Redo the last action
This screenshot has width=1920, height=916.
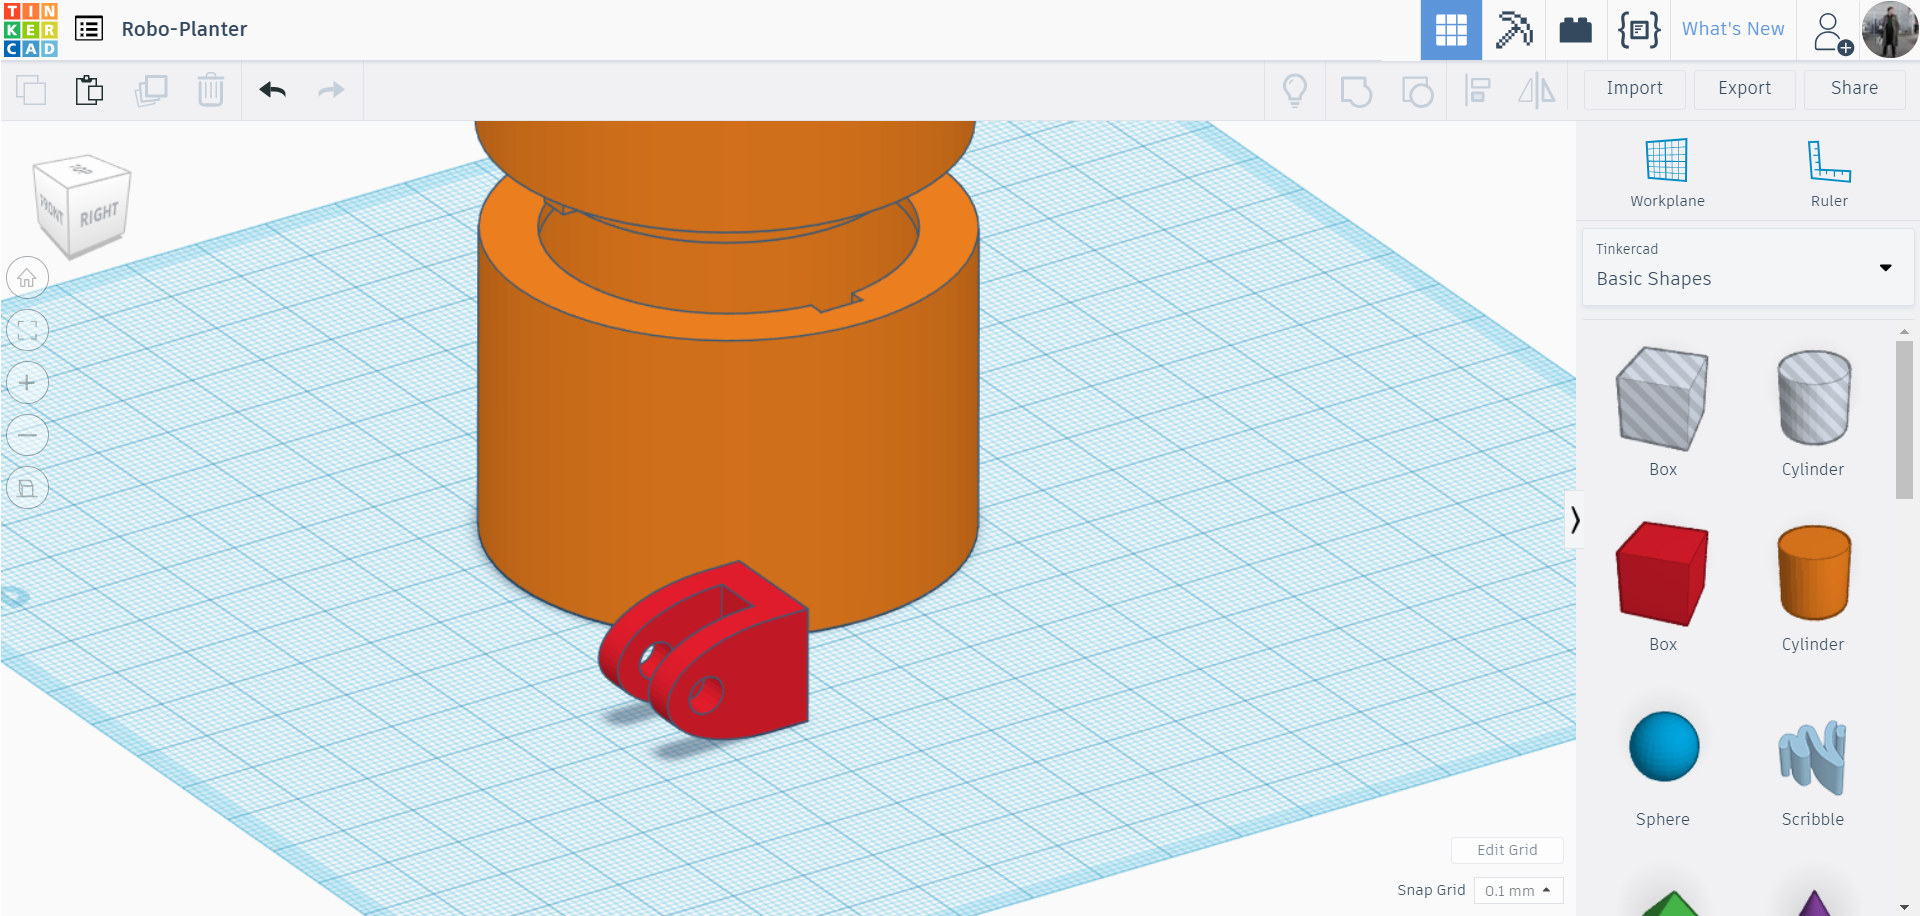coord(331,90)
